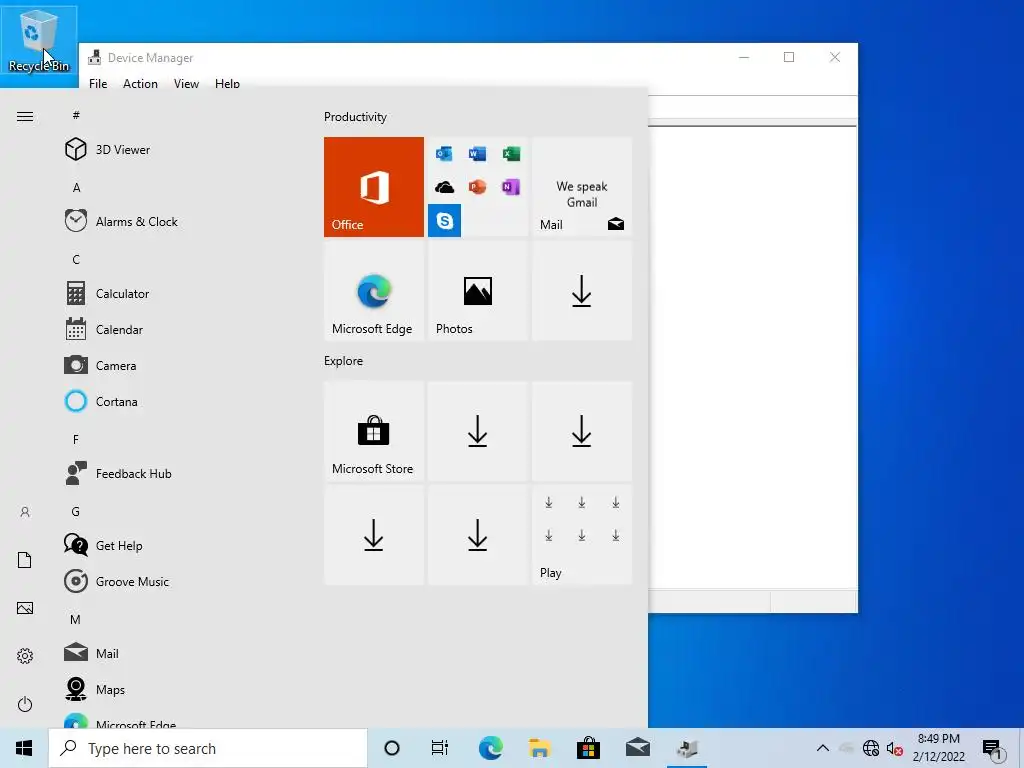1024x768 pixels.
Task: Launch Excel from the Office tile group
Action: (511, 154)
